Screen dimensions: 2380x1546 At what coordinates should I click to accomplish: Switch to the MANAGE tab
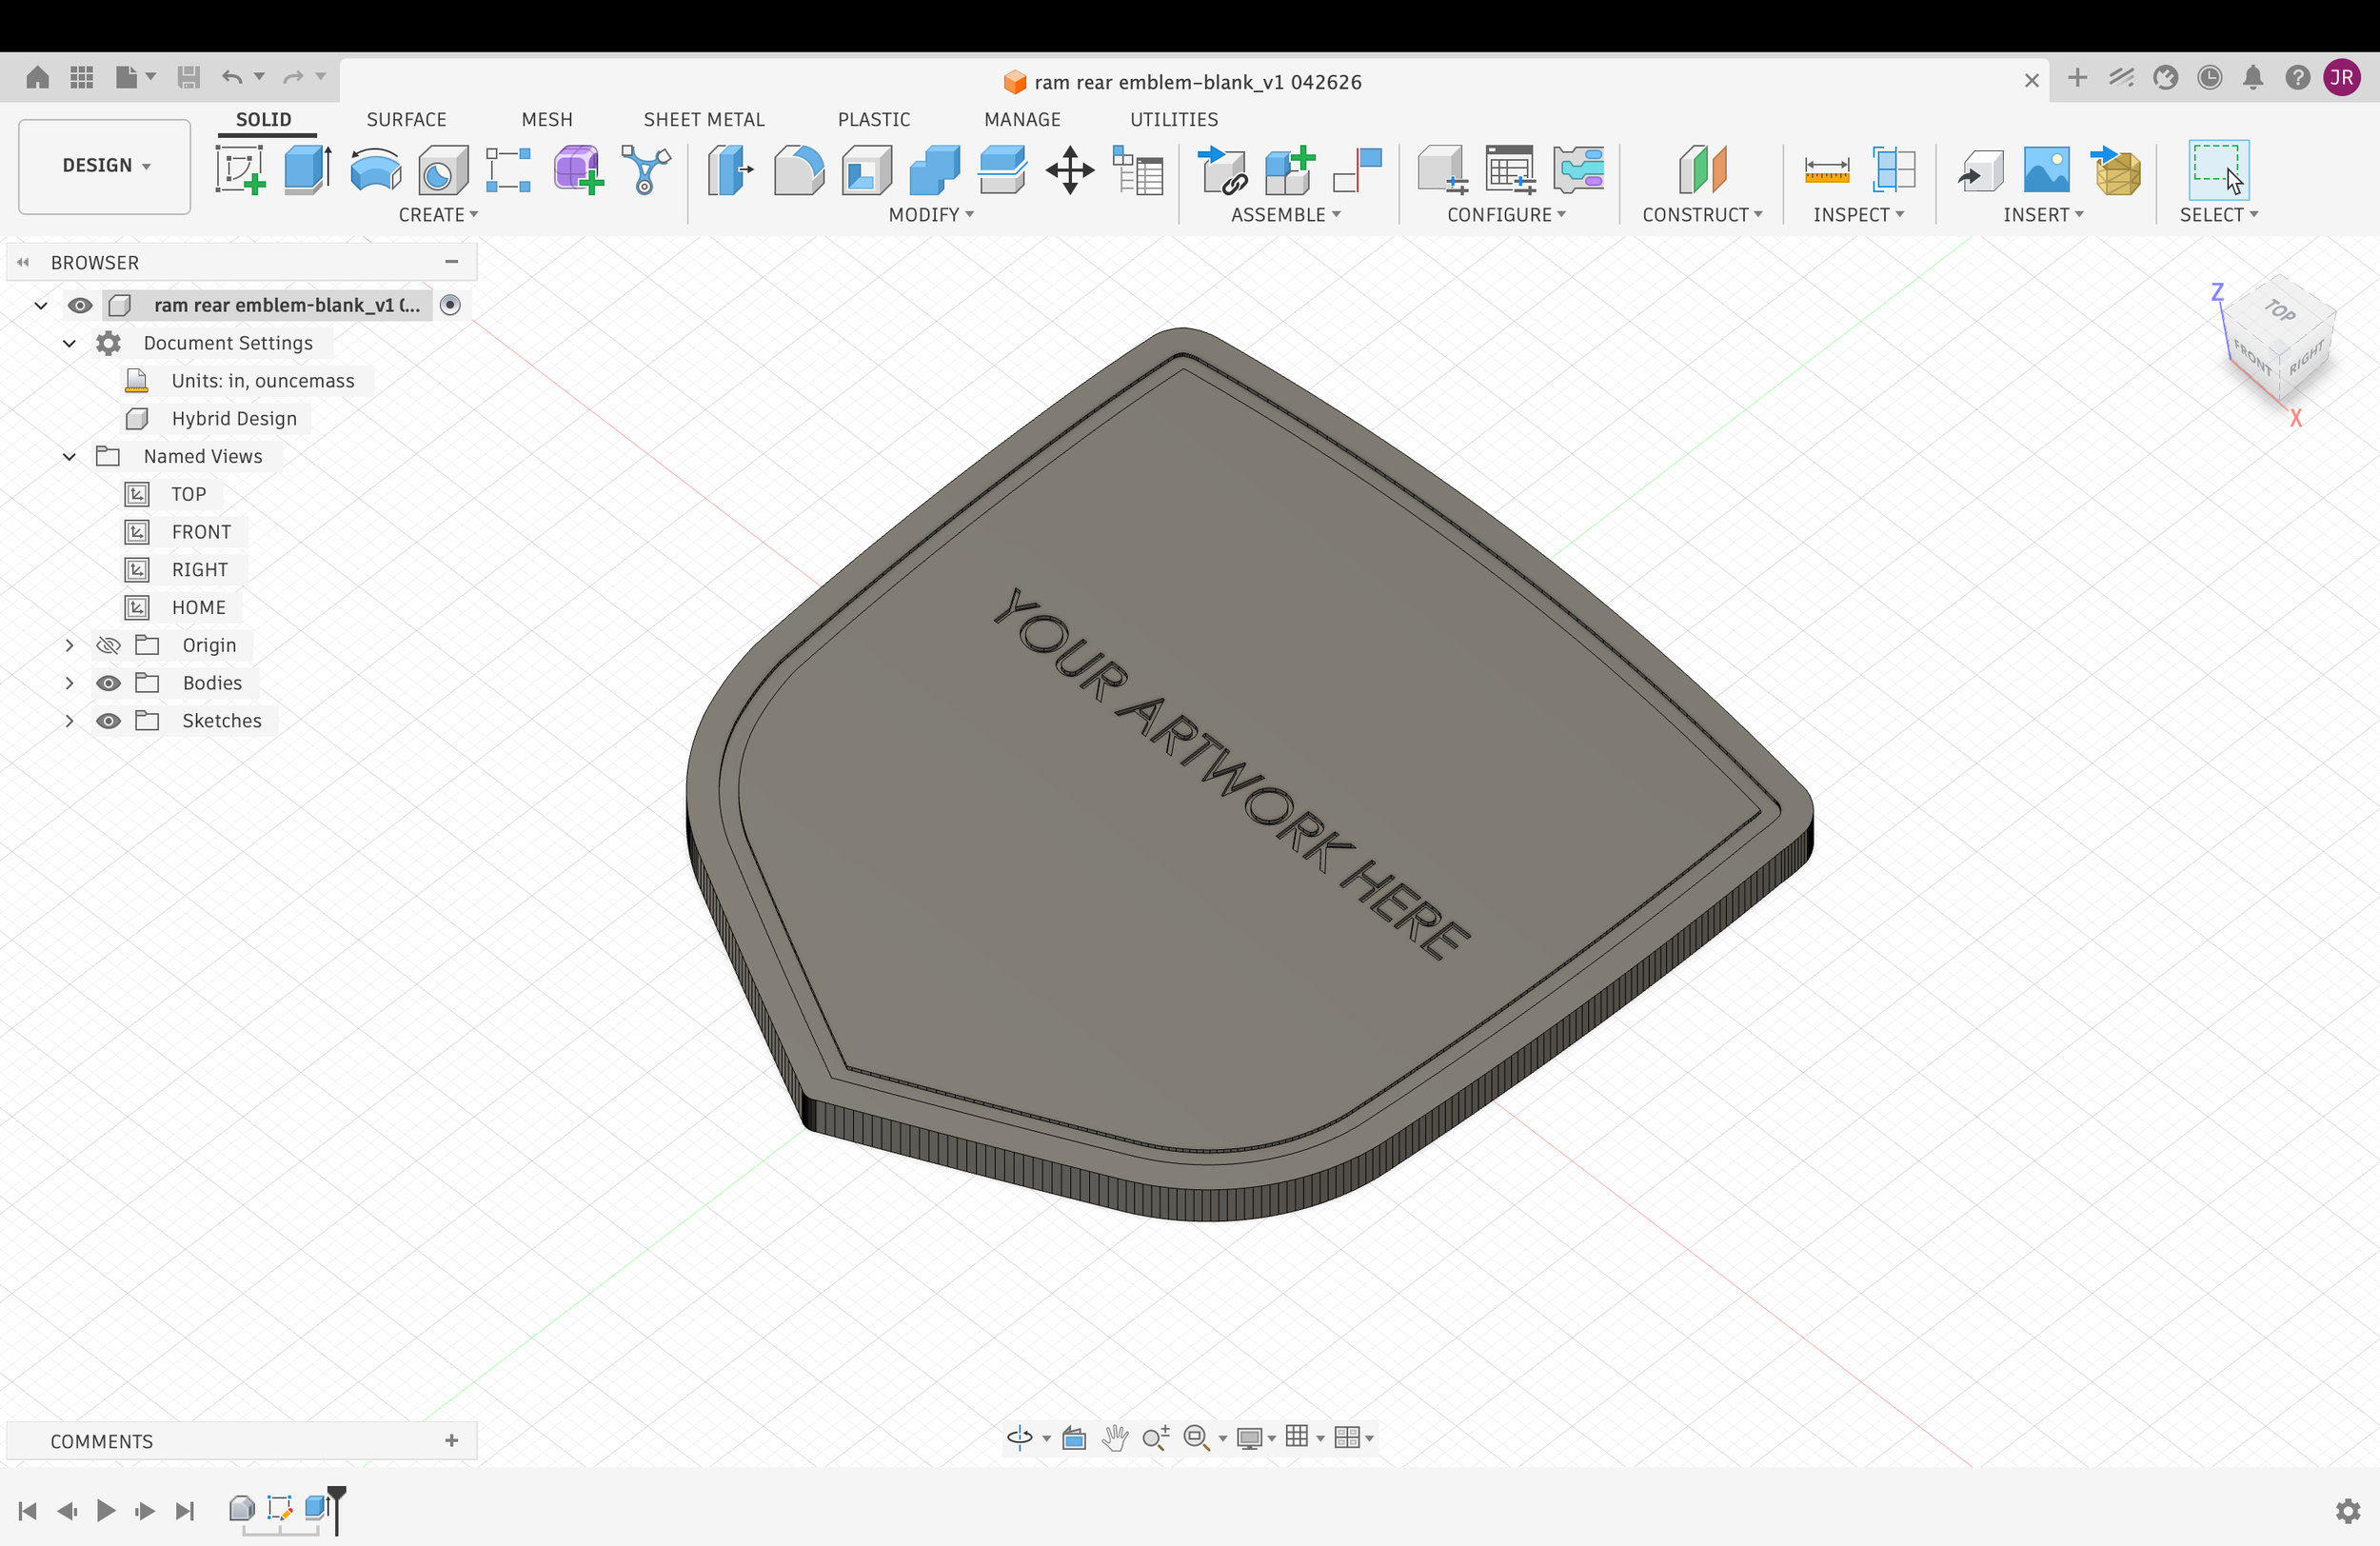tap(1022, 120)
